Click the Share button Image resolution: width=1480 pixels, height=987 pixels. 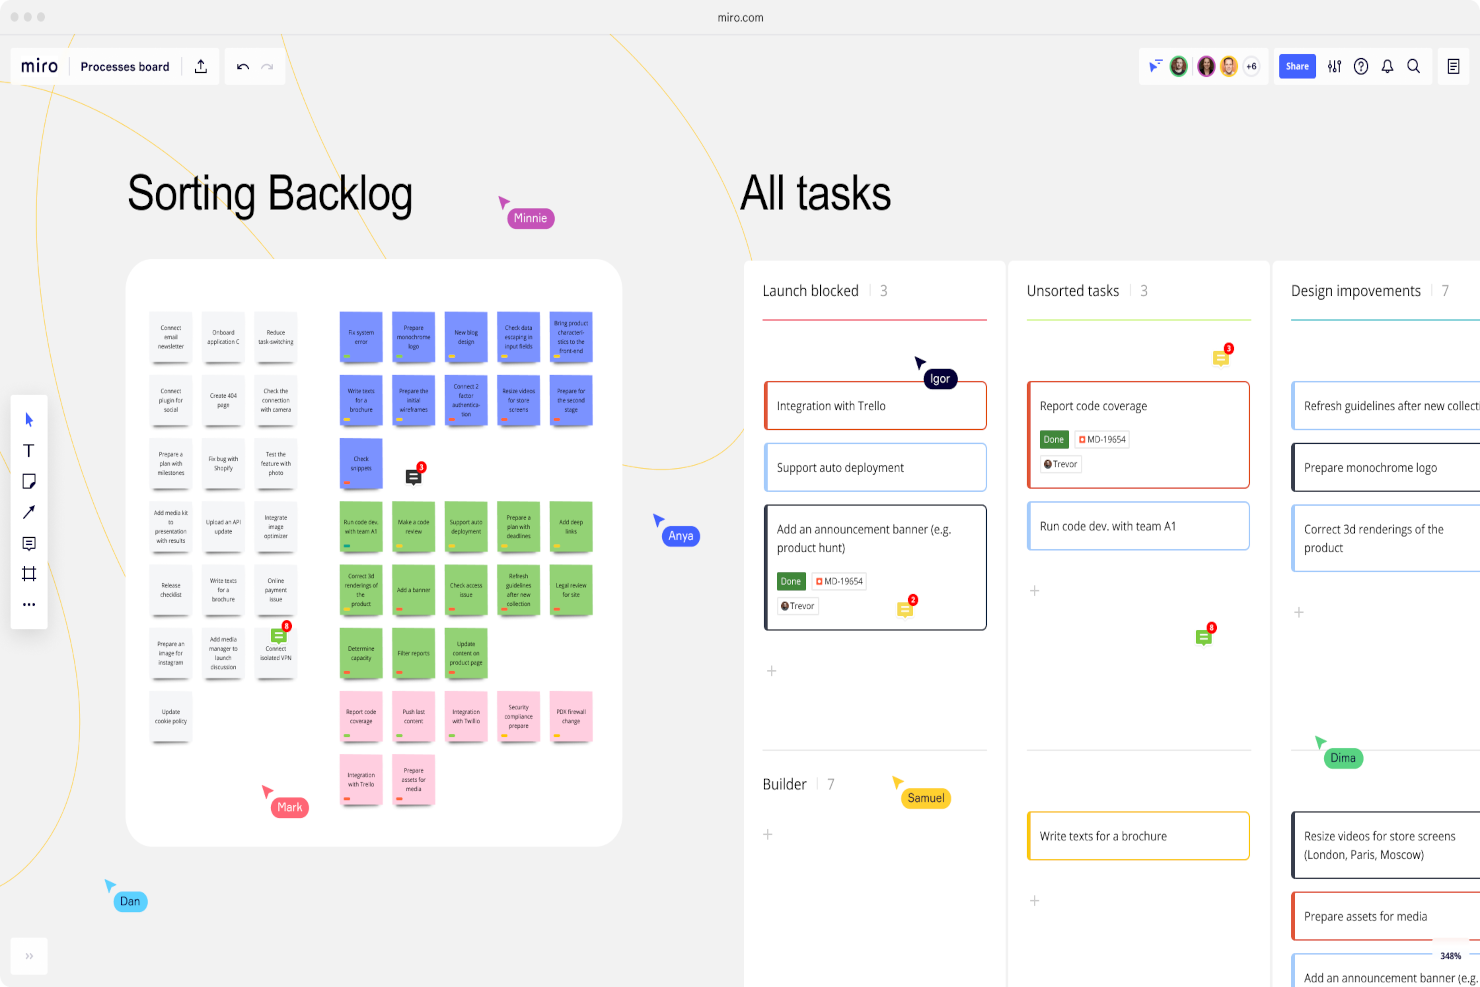click(1297, 66)
